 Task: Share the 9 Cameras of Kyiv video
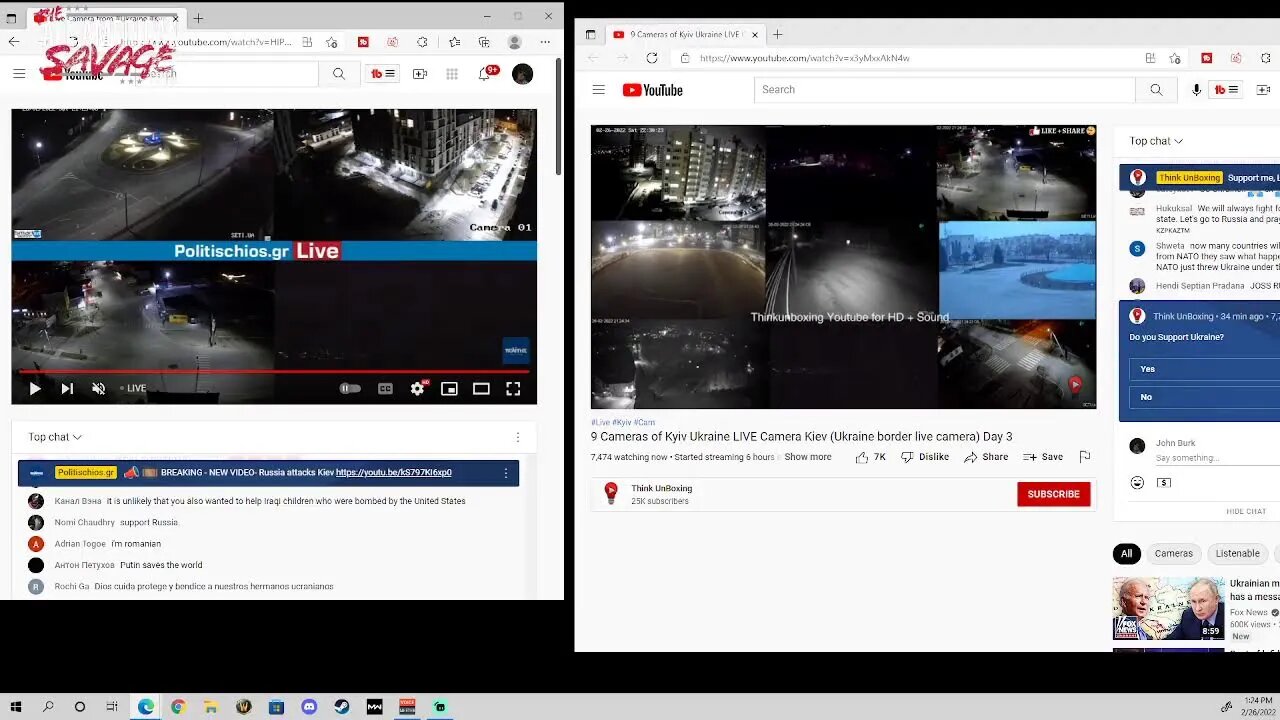coord(986,457)
